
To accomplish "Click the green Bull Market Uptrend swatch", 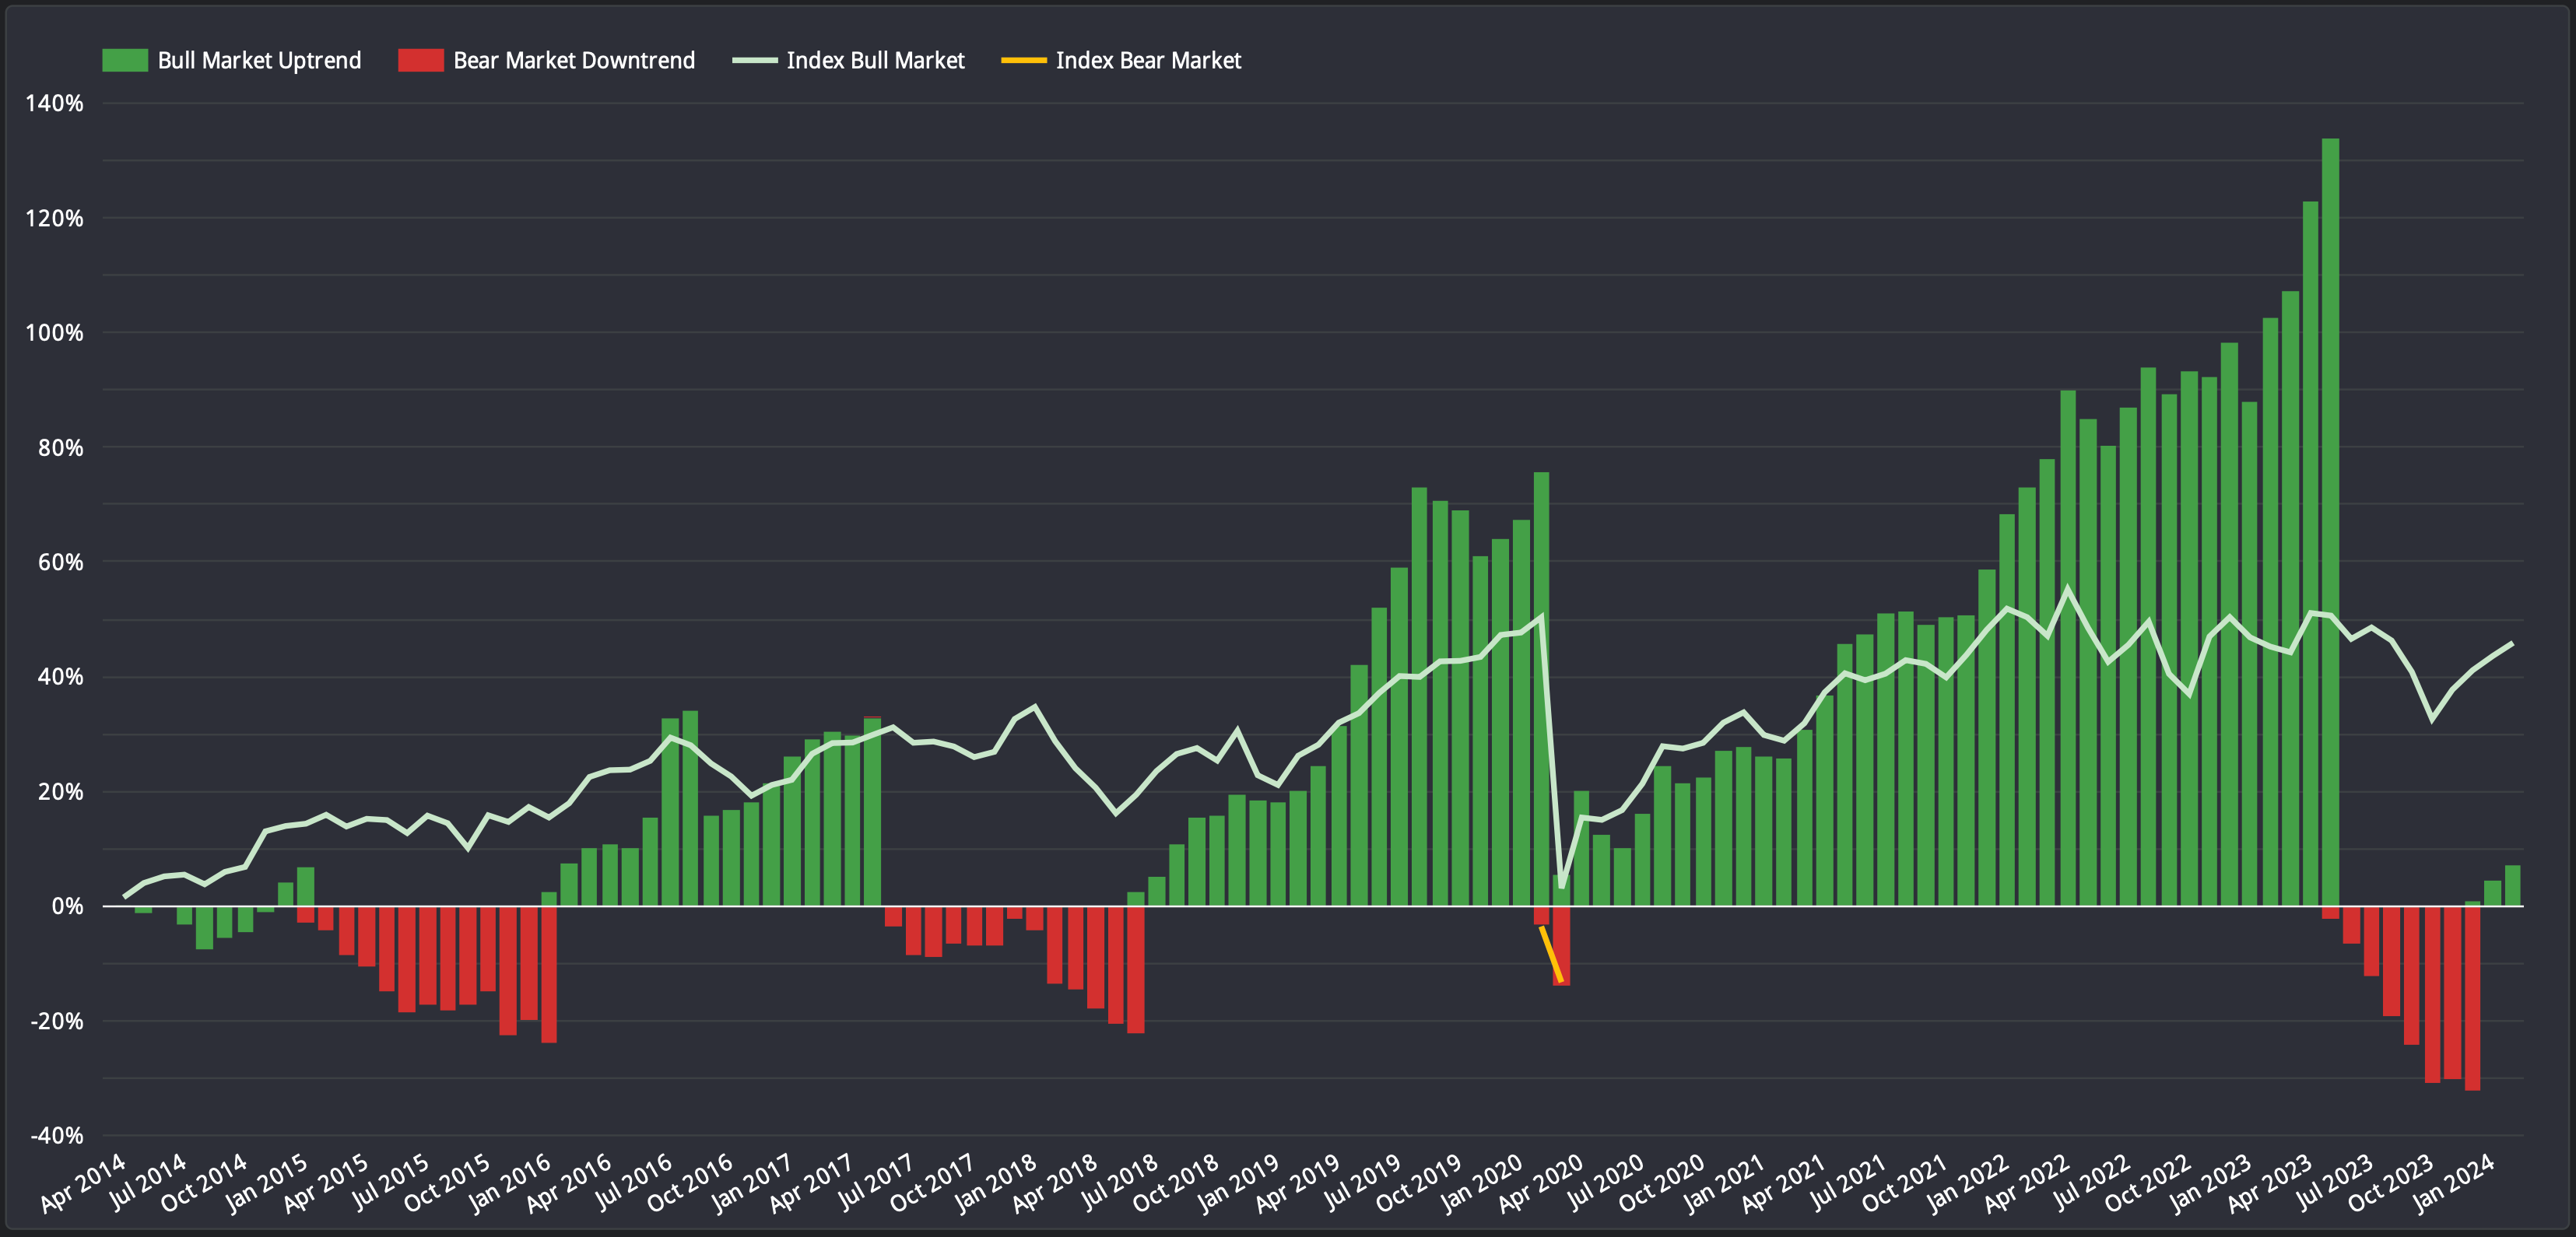I will point(125,61).
